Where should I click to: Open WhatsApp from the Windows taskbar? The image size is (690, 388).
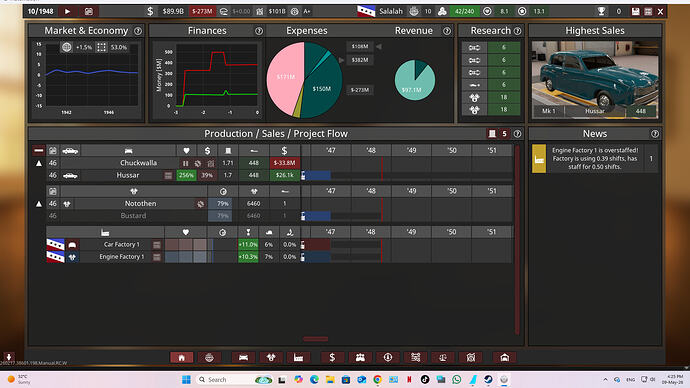click(x=457, y=379)
